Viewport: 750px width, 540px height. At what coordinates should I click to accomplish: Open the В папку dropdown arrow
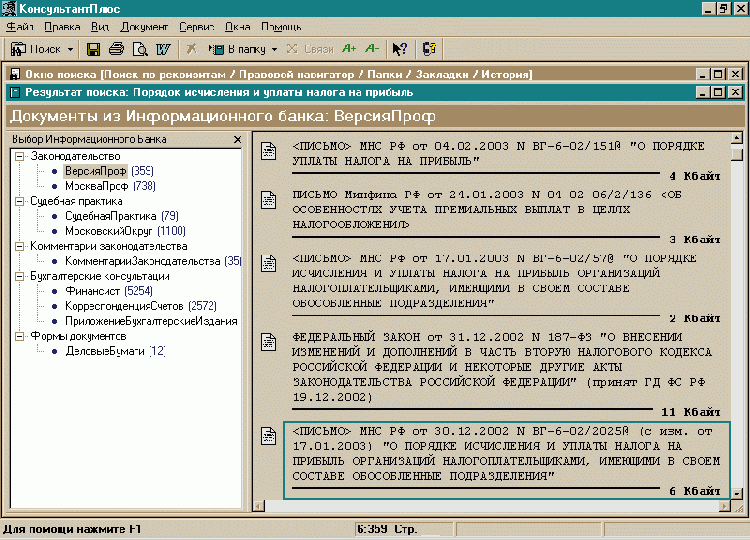pyautogui.click(x=274, y=49)
